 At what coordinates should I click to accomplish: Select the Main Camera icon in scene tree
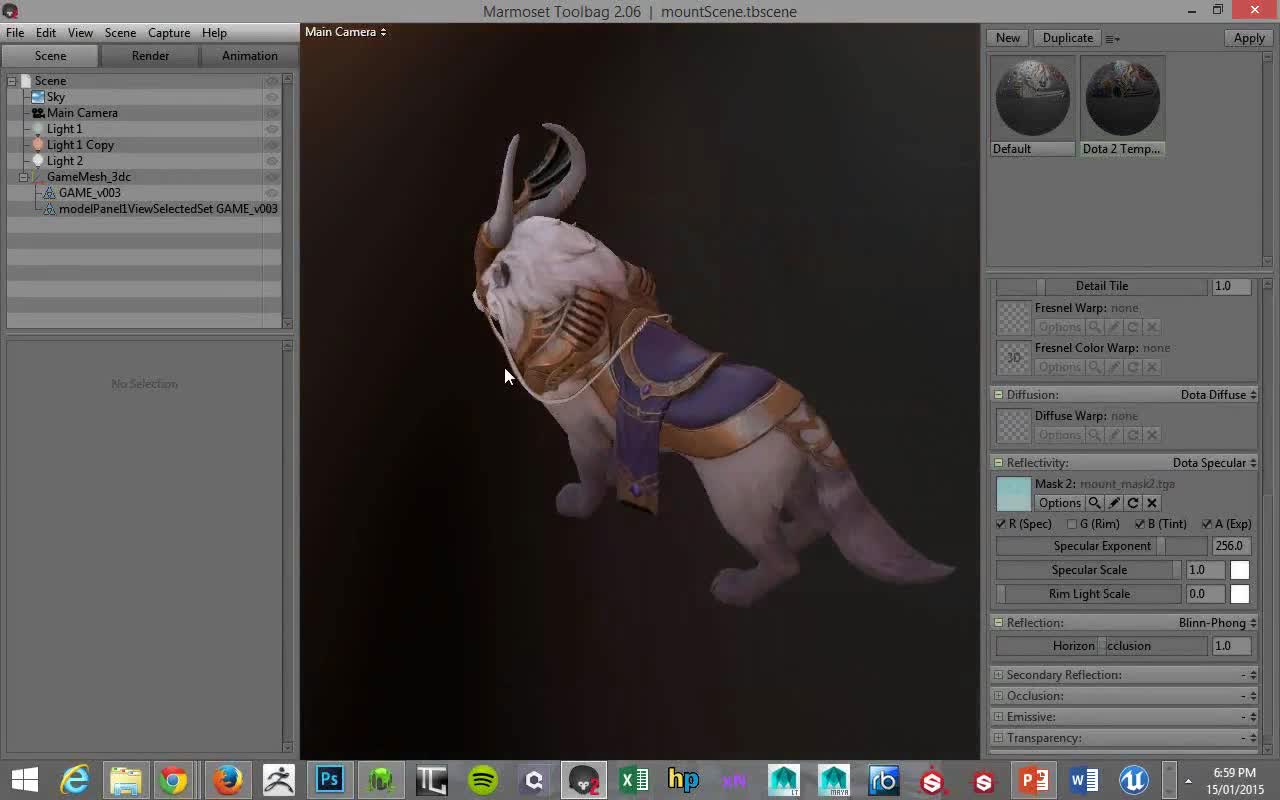coord(38,113)
